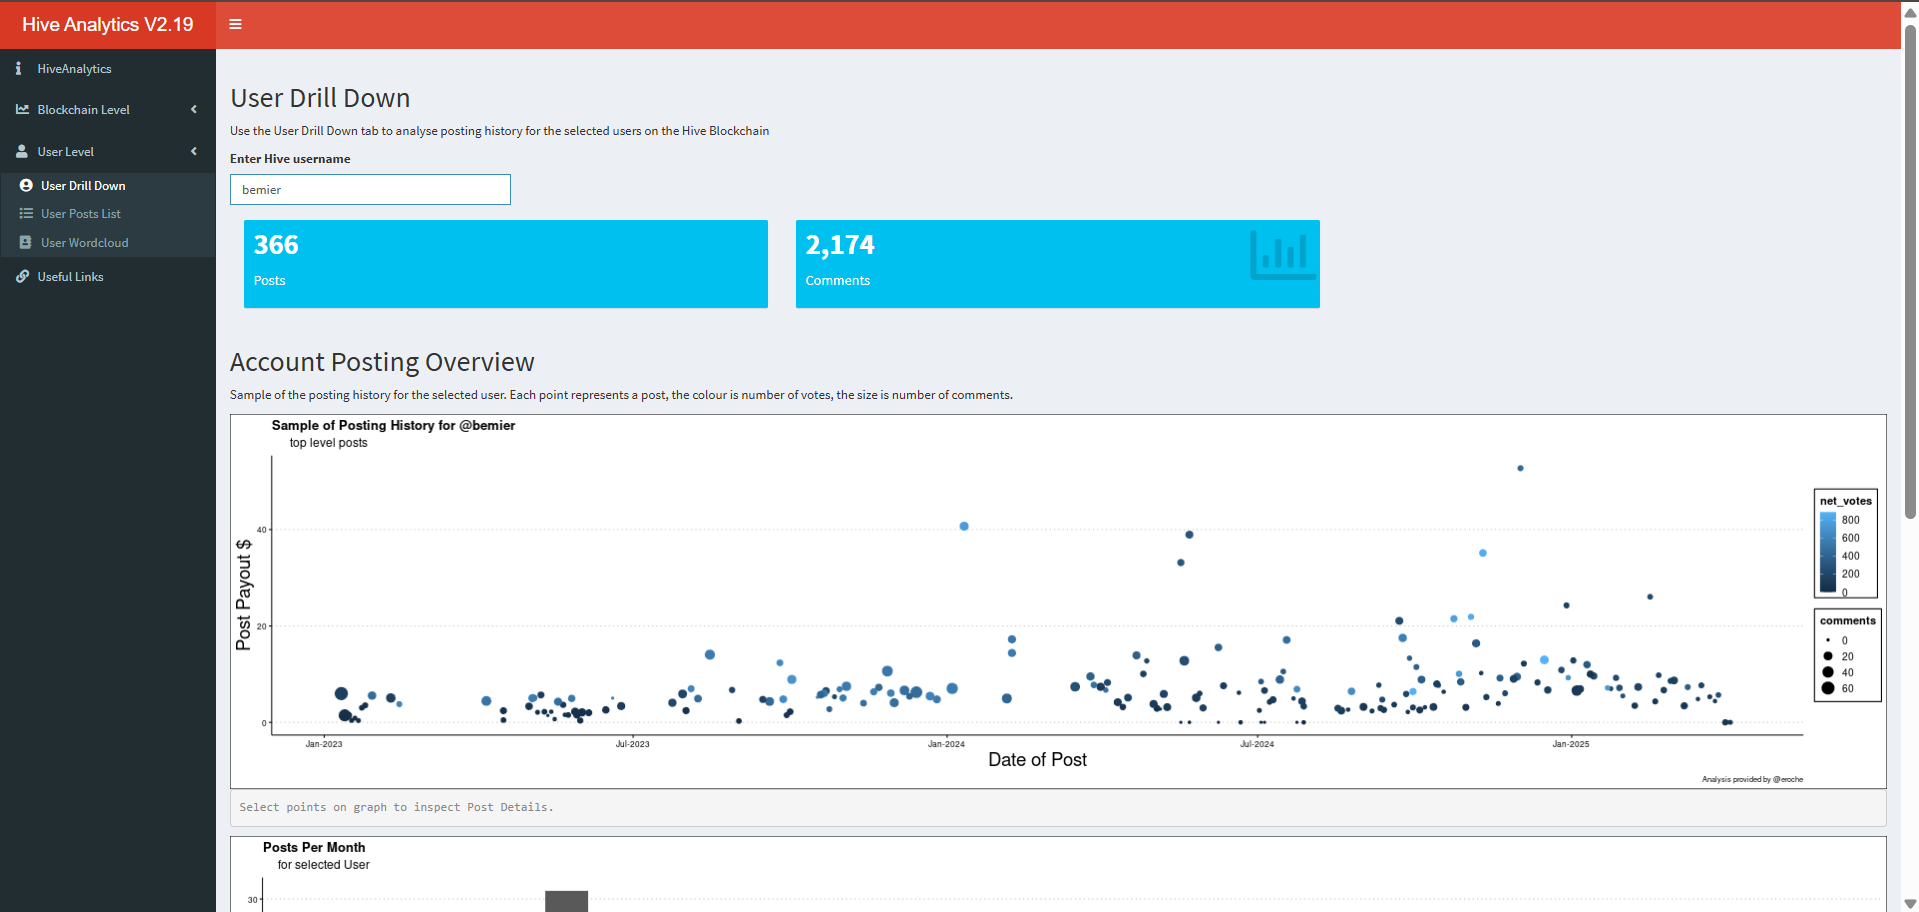Image resolution: width=1919 pixels, height=912 pixels.
Task: Click the User Level chevron arrow
Action: click(x=194, y=152)
